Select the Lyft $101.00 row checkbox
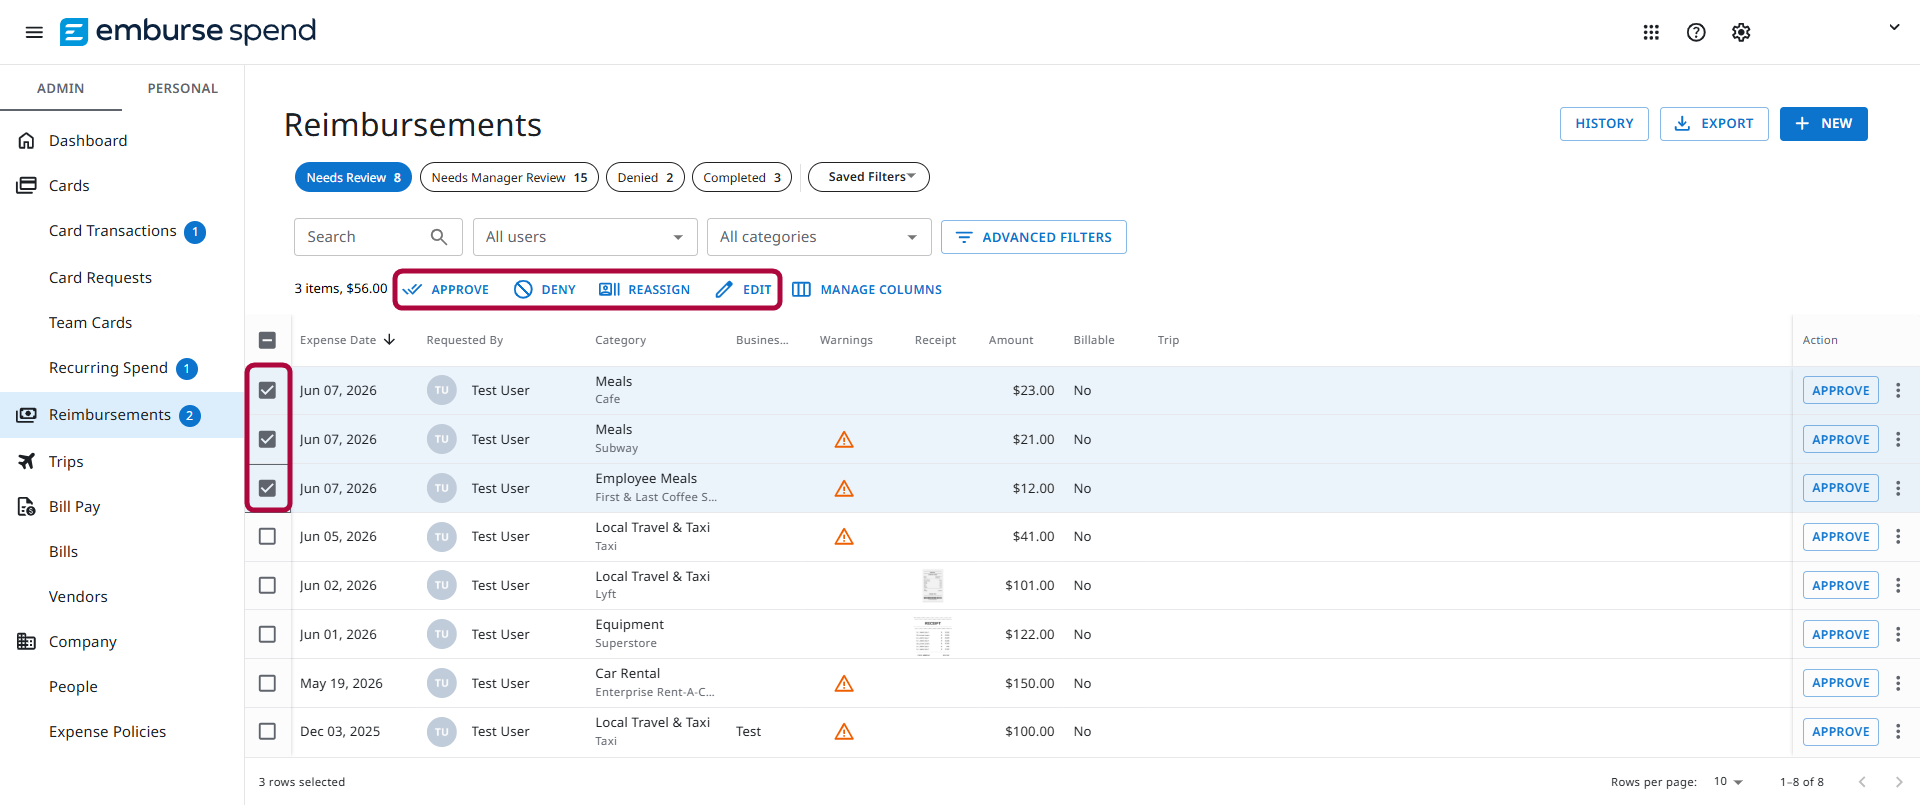Image resolution: width=1920 pixels, height=805 pixels. coord(267,585)
